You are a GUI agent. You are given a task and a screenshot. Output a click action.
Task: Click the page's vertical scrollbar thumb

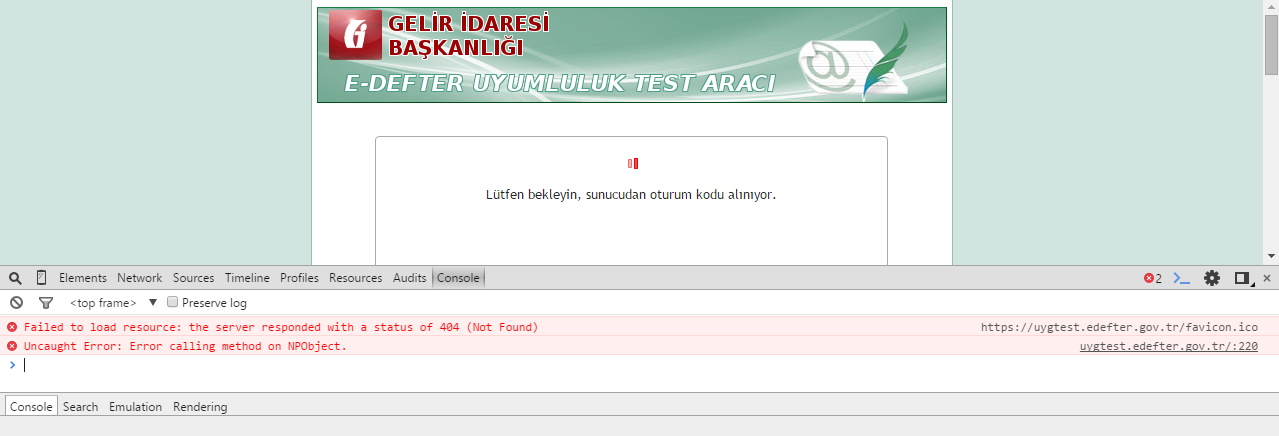pos(1271,45)
